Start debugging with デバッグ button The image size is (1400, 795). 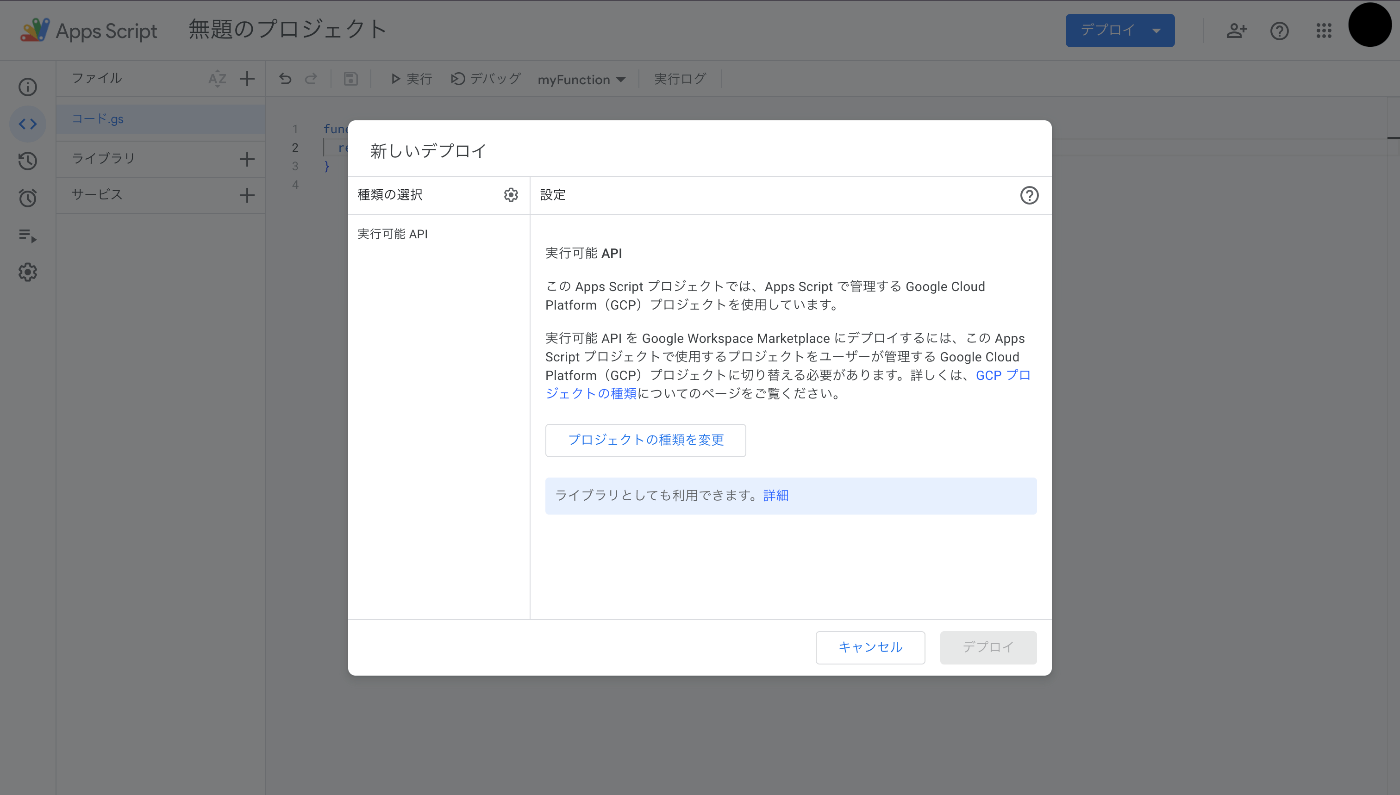(x=486, y=79)
